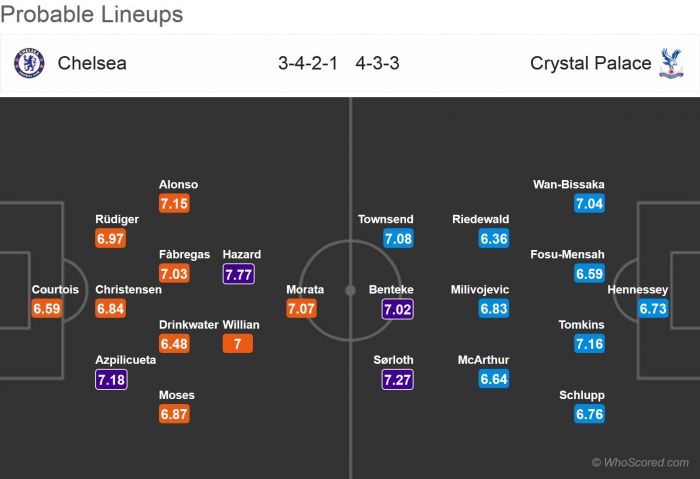Open the Crystal Palace team name link
The image size is (700, 479).
click(x=592, y=63)
